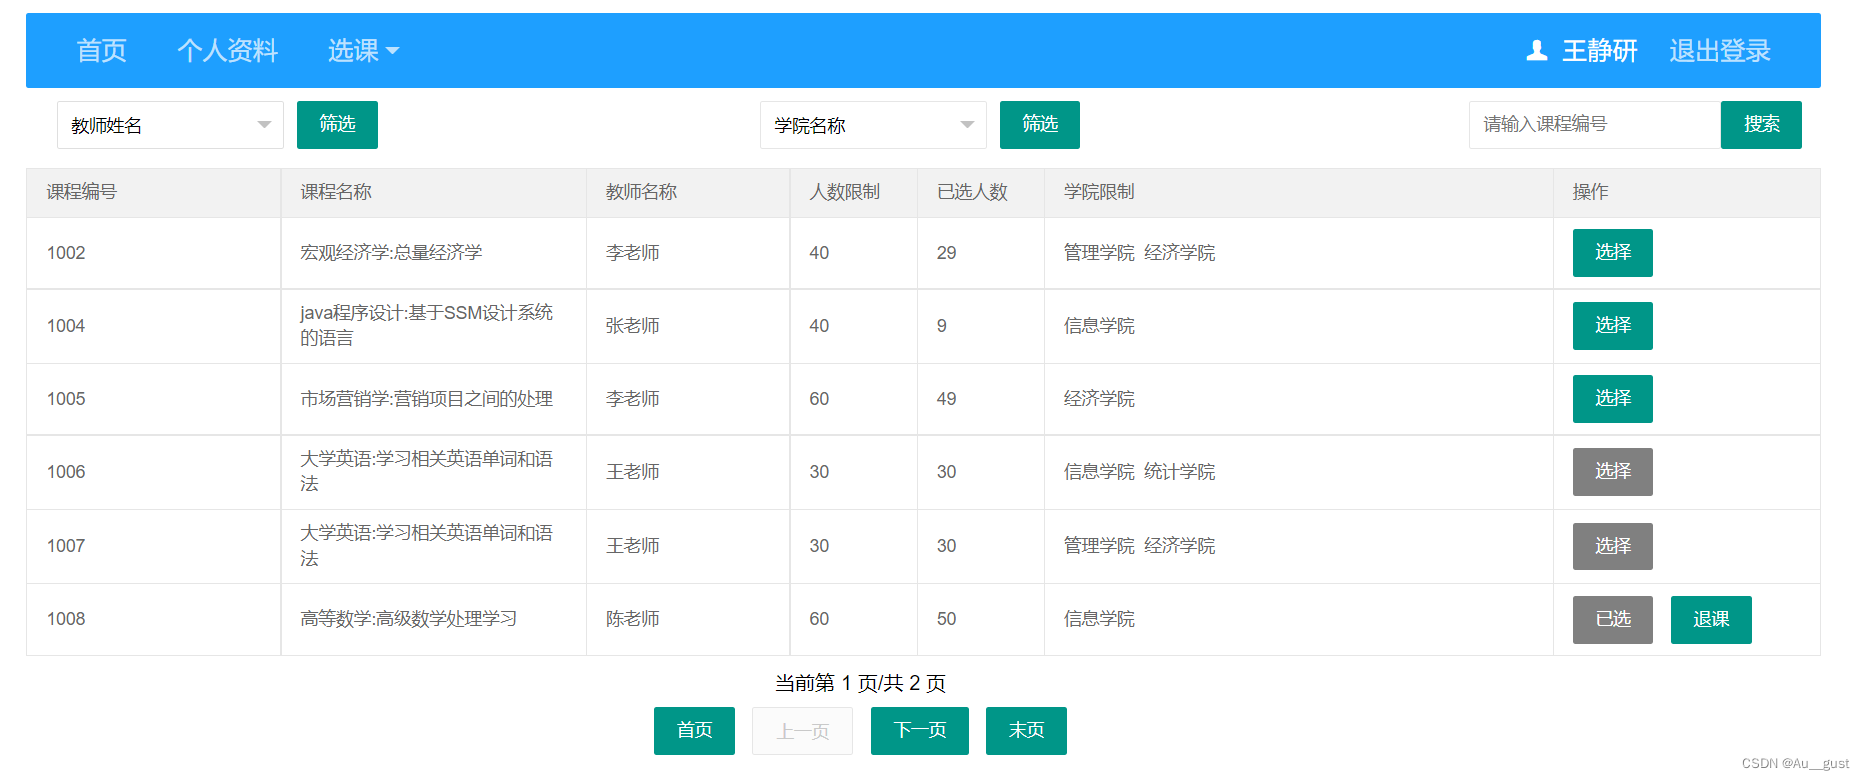1865x780 pixels.
Task: Click course name java程序设计:基于SSM设计系统的语言
Action: (x=427, y=326)
